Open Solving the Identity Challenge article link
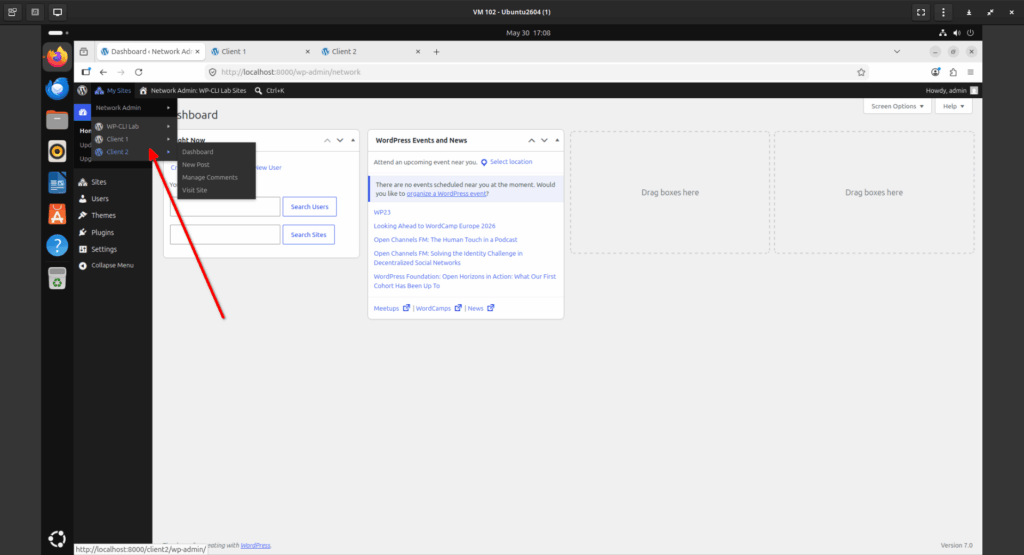 [448, 258]
